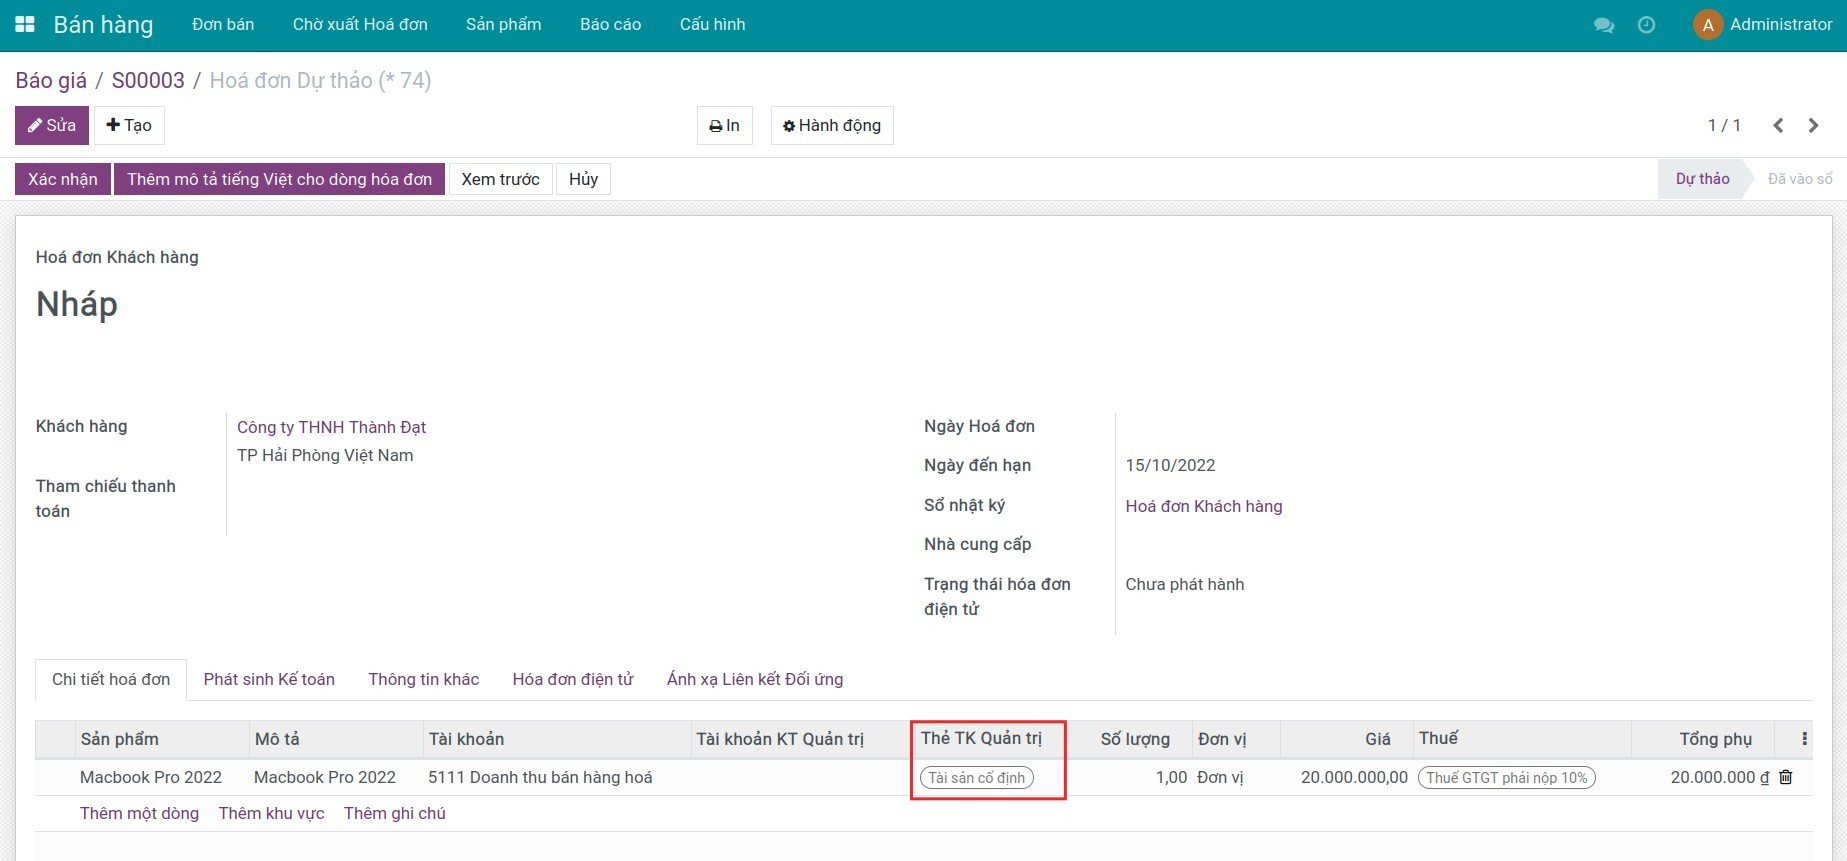Open the conversations chat icon
The height and width of the screenshot is (861, 1847).
tap(1604, 25)
